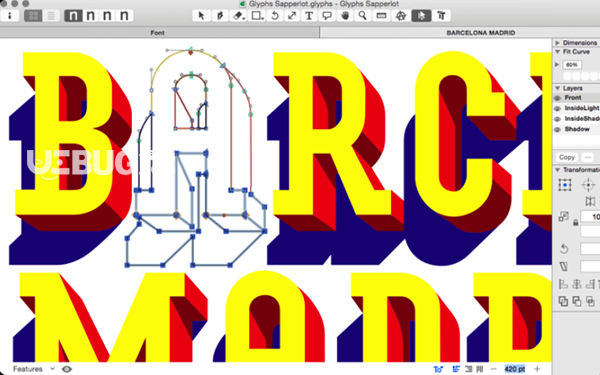This screenshot has height=375, width=600.
Task: Select the Annotation speech bubble tool
Action: [327, 16]
